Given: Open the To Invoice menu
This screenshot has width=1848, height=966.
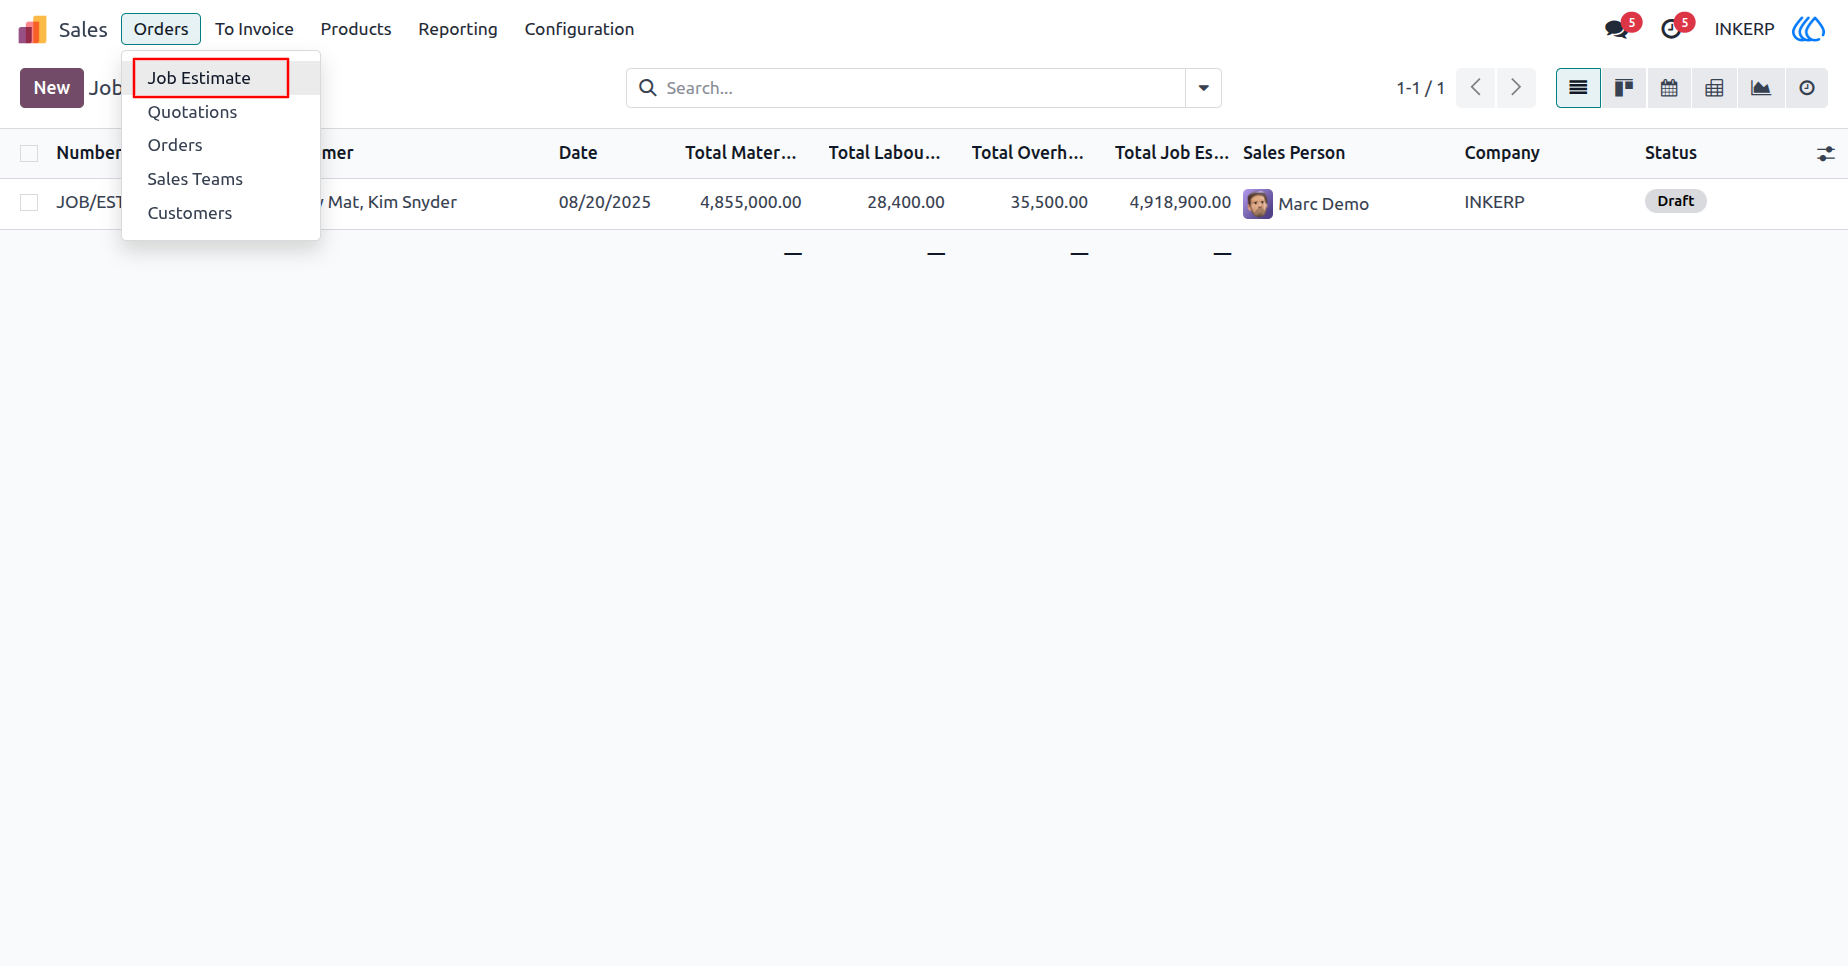Looking at the screenshot, I should [x=254, y=29].
